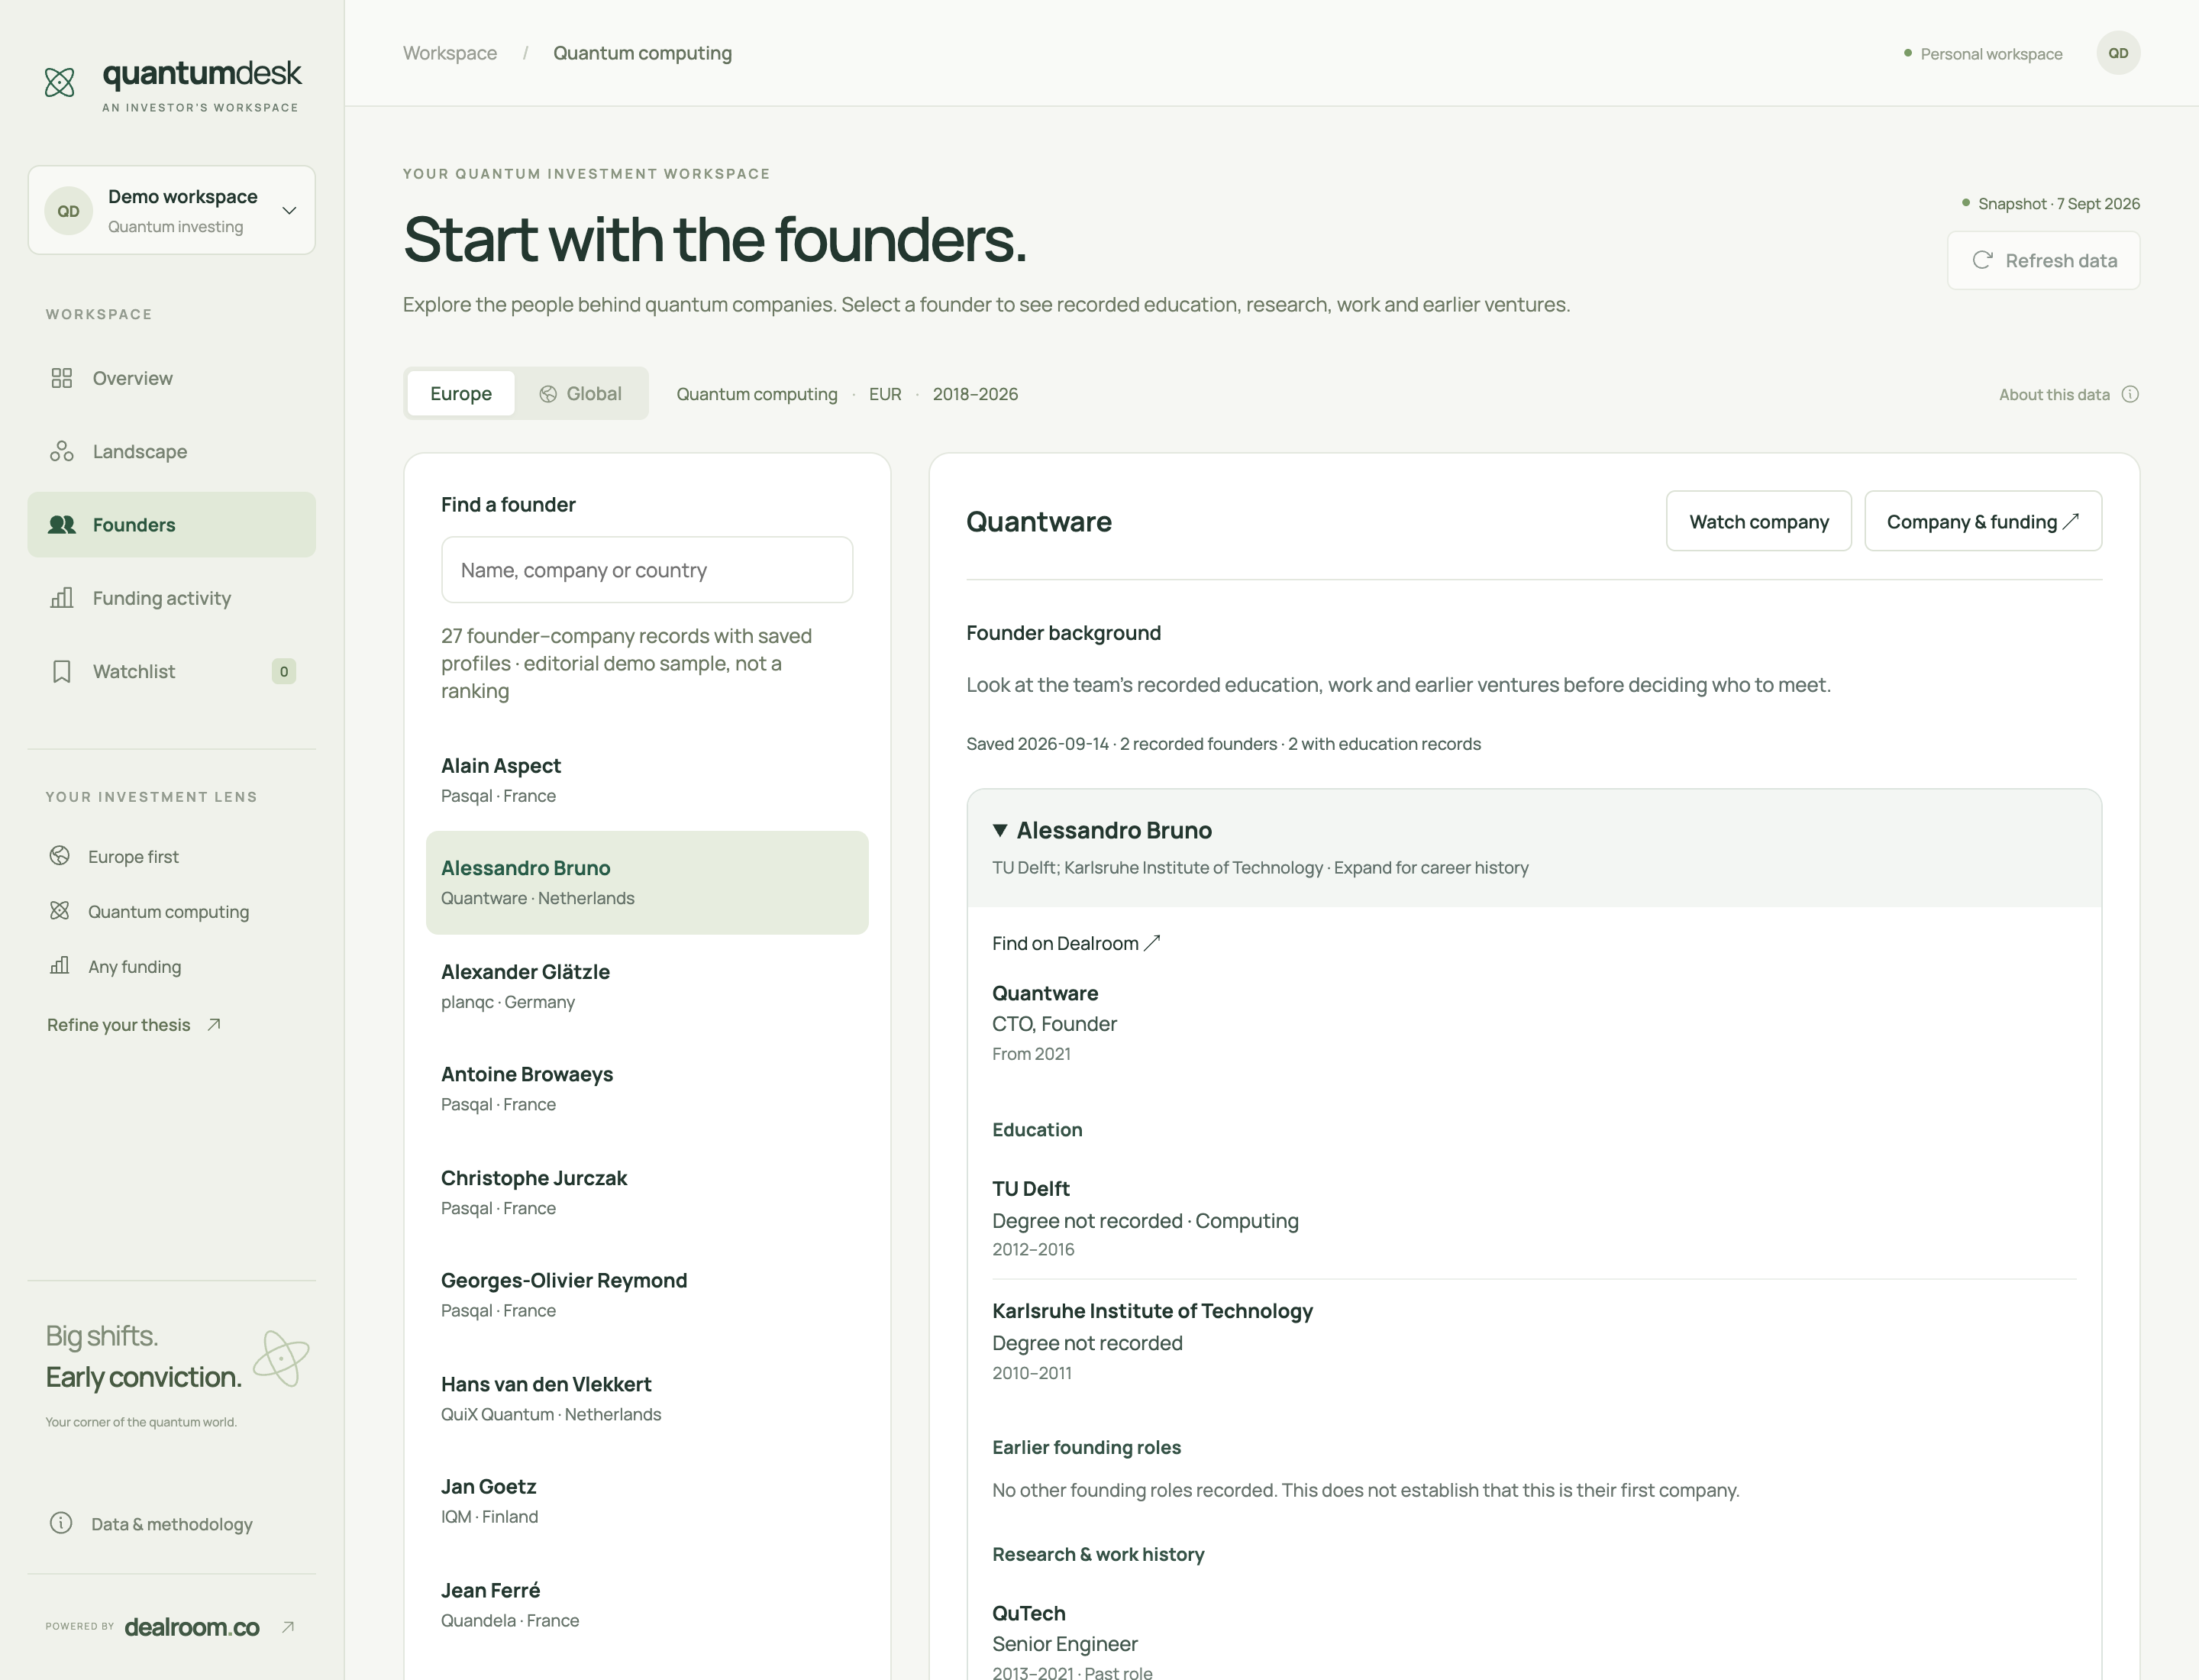Select founder Alexander Glätzle
Screen dimensions: 2199x1680
click(x=647, y=986)
